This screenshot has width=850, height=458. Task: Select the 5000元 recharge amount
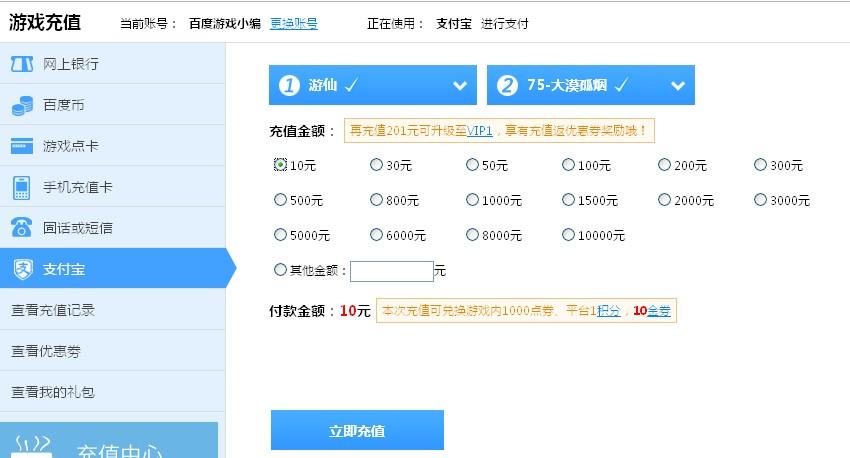tap(280, 234)
